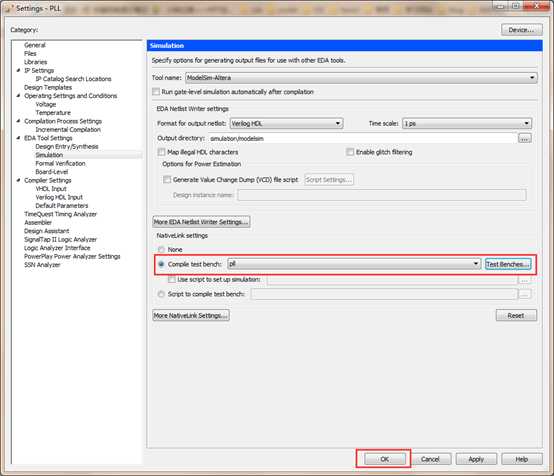Open More EDA Netlist Writer Settings
The image size is (554, 476).
point(201,222)
